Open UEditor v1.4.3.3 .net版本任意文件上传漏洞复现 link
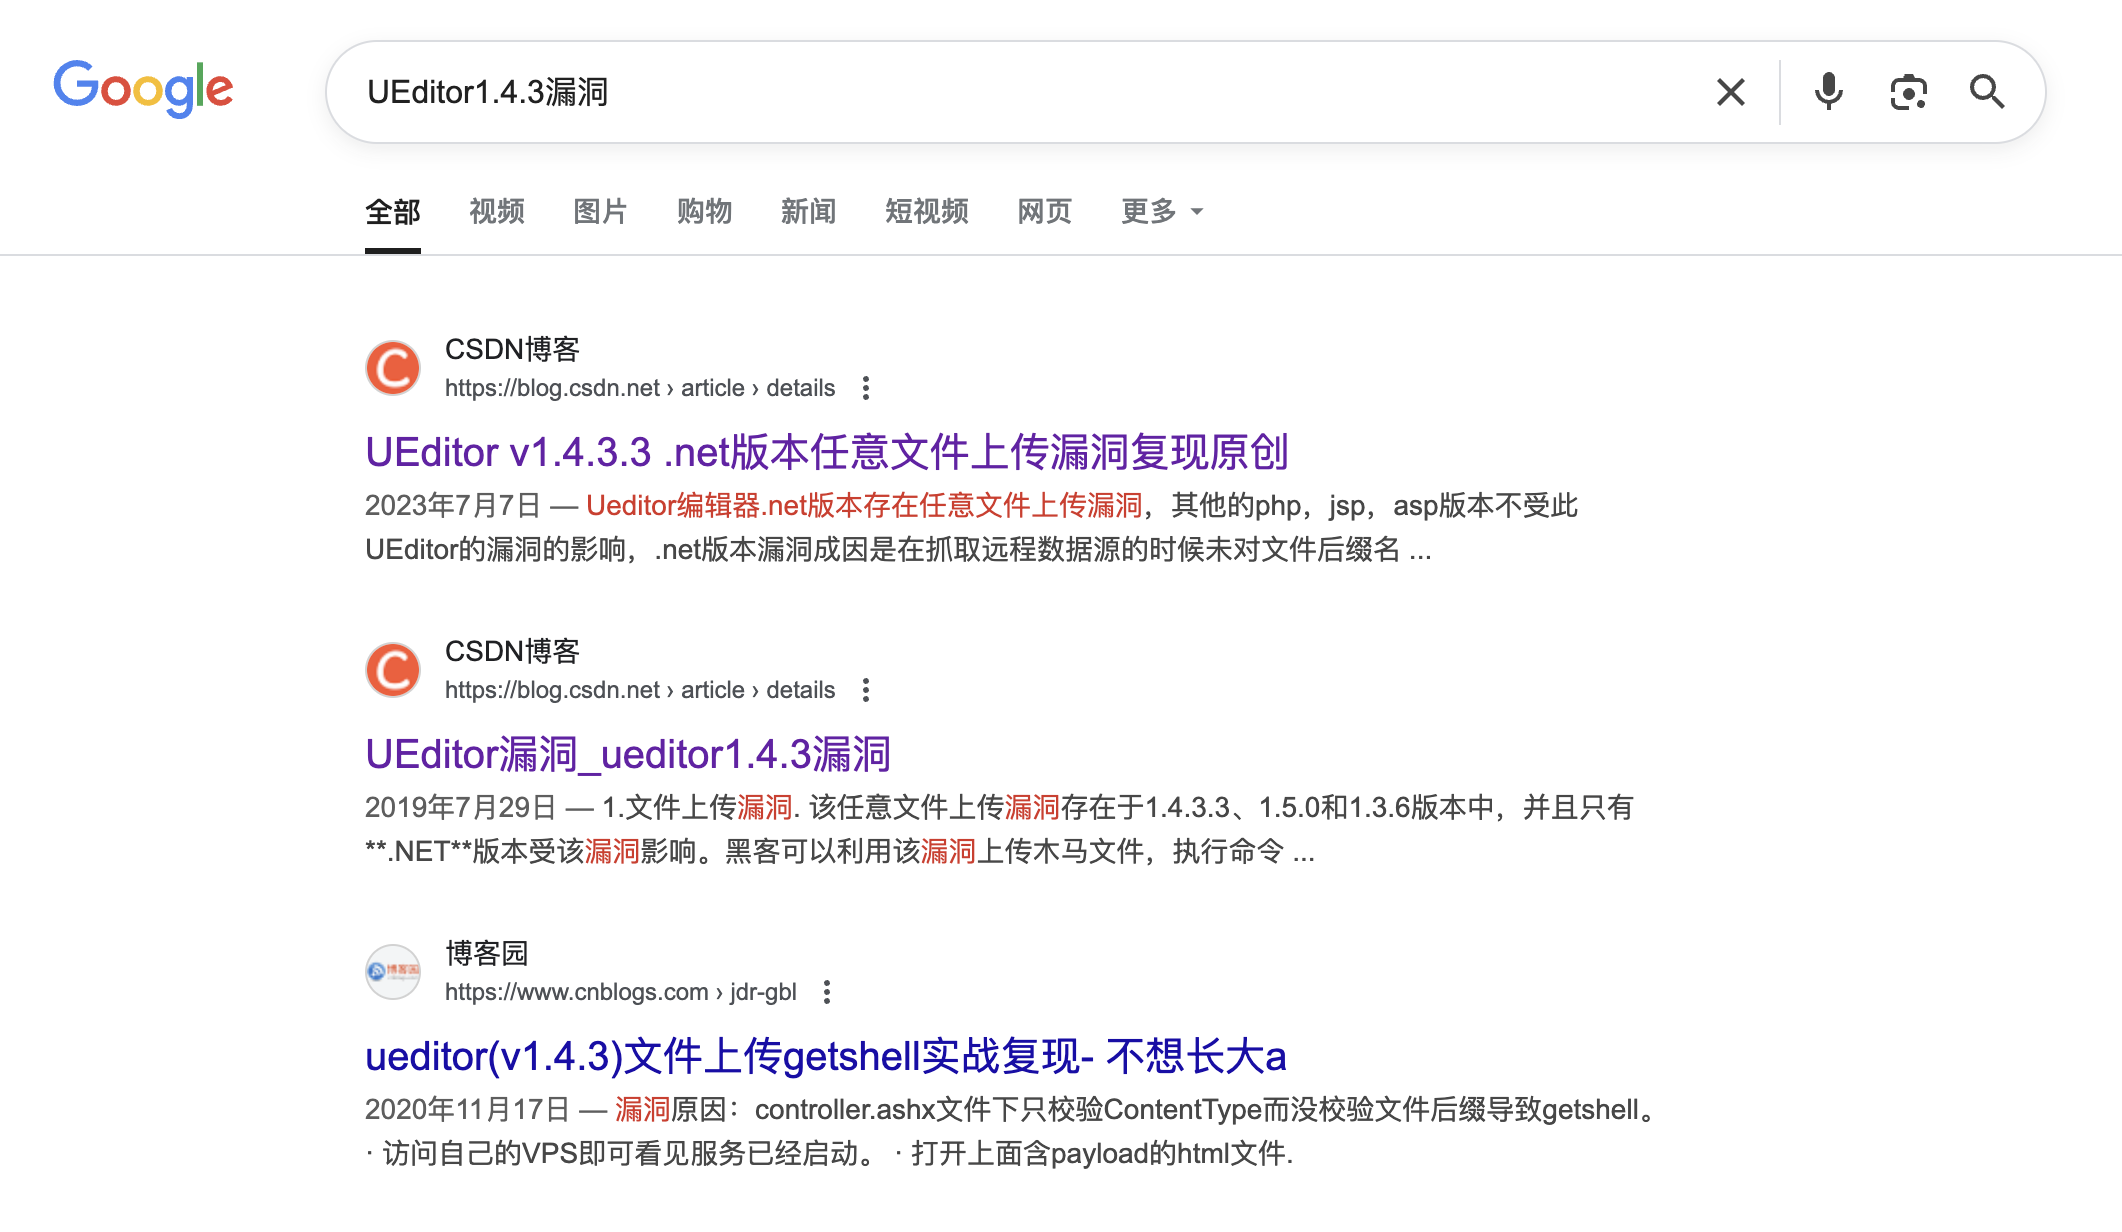Viewport: 2122px width, 1232px height. (827, 453)
